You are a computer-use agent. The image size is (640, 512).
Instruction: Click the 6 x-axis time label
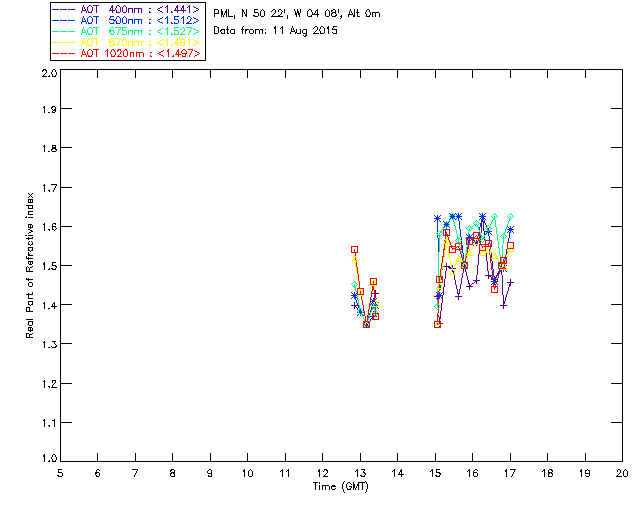98,473
